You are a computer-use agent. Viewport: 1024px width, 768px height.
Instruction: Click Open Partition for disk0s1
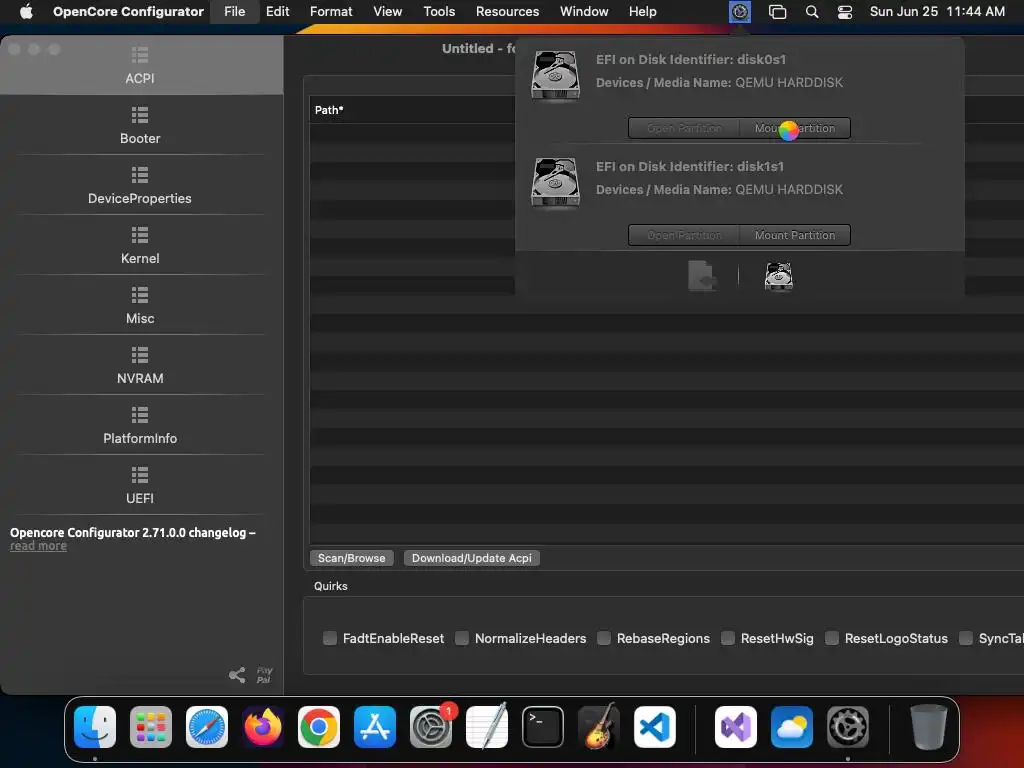pos(684,128)
